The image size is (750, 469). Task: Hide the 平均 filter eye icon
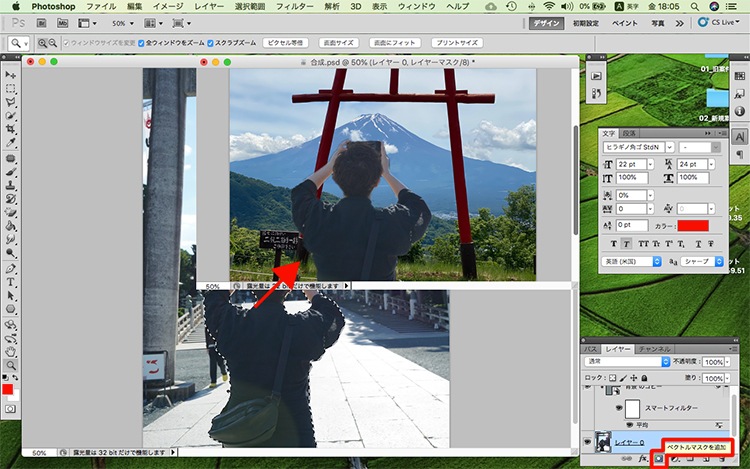(629, 425)
